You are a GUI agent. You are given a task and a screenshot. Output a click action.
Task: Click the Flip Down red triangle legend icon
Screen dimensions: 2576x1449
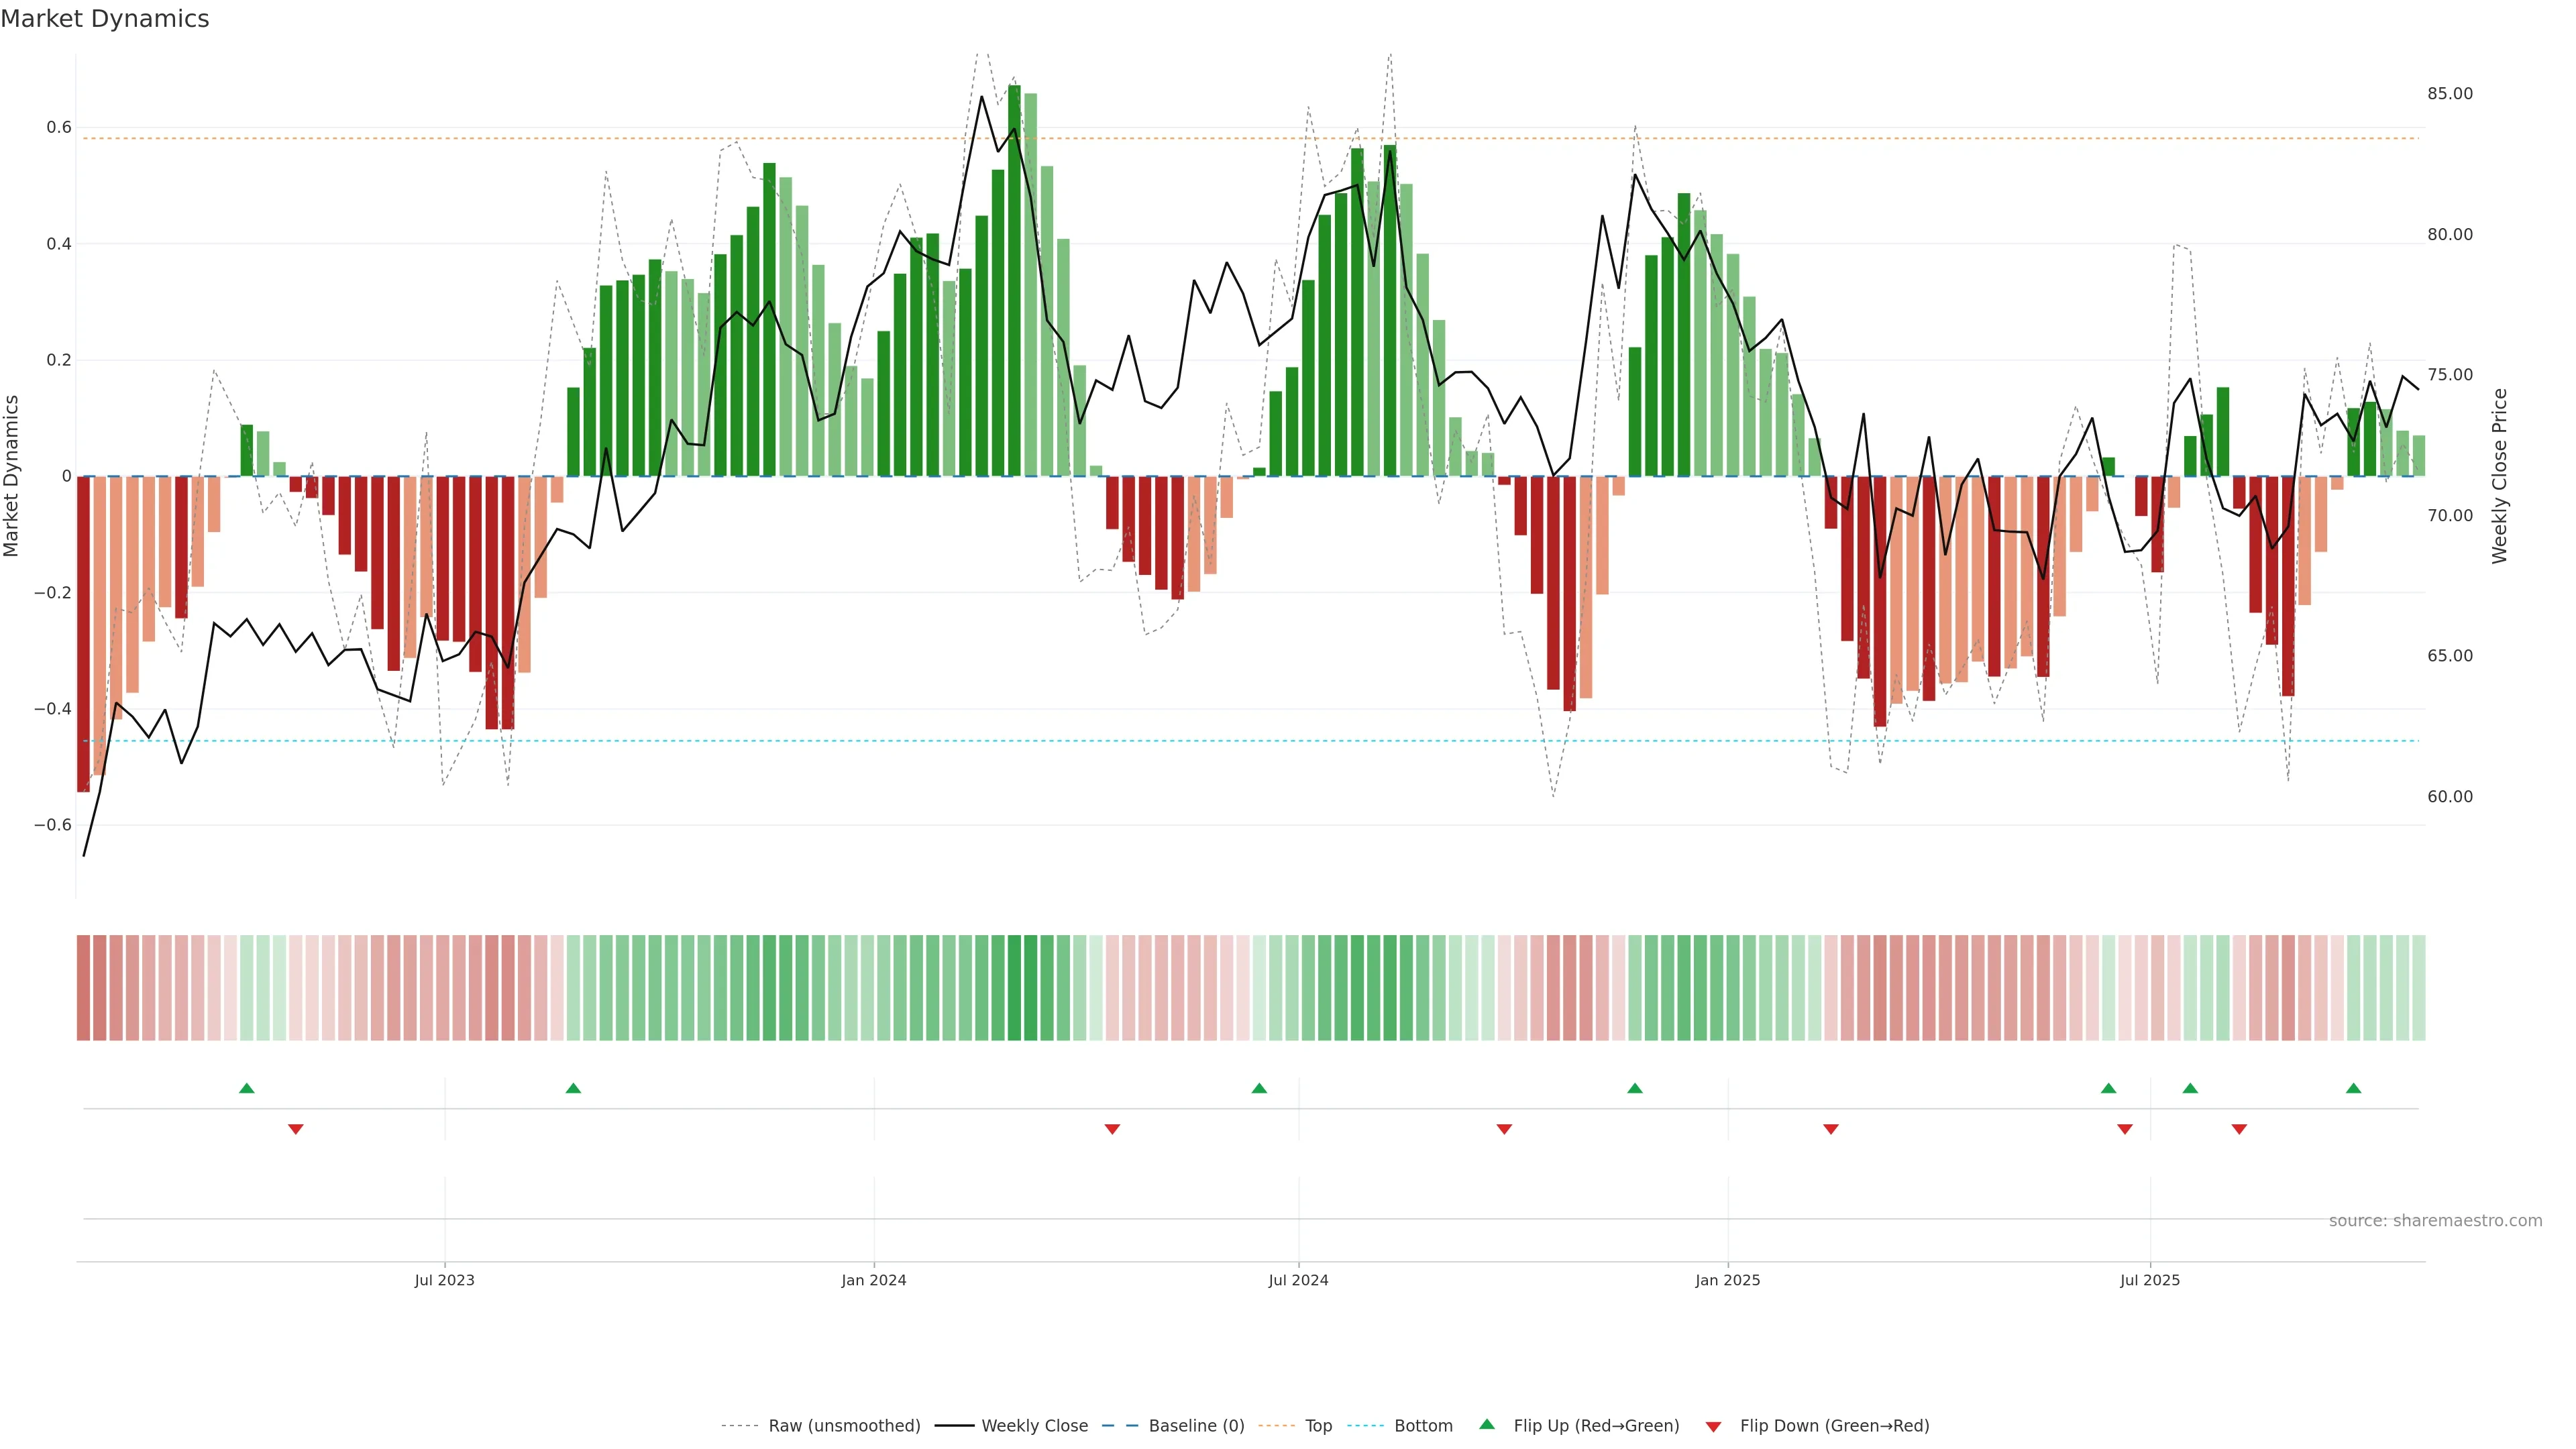click(1713, 1427)
